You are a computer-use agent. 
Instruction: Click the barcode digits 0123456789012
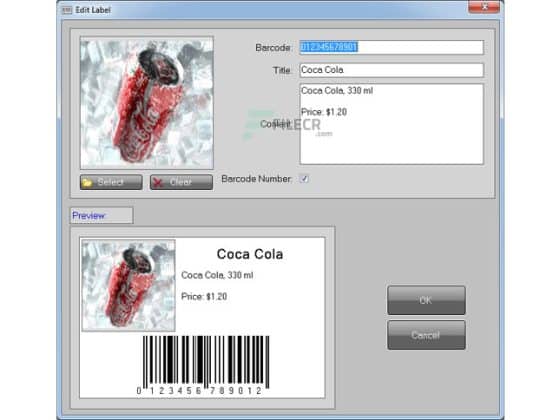[199, 391]
